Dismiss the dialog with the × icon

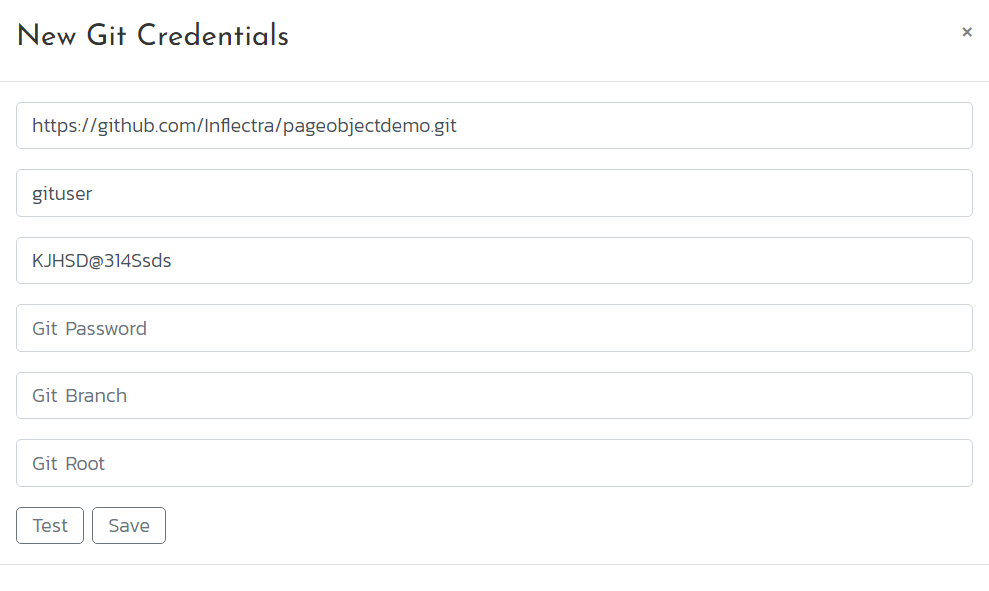tap(966, 32)
